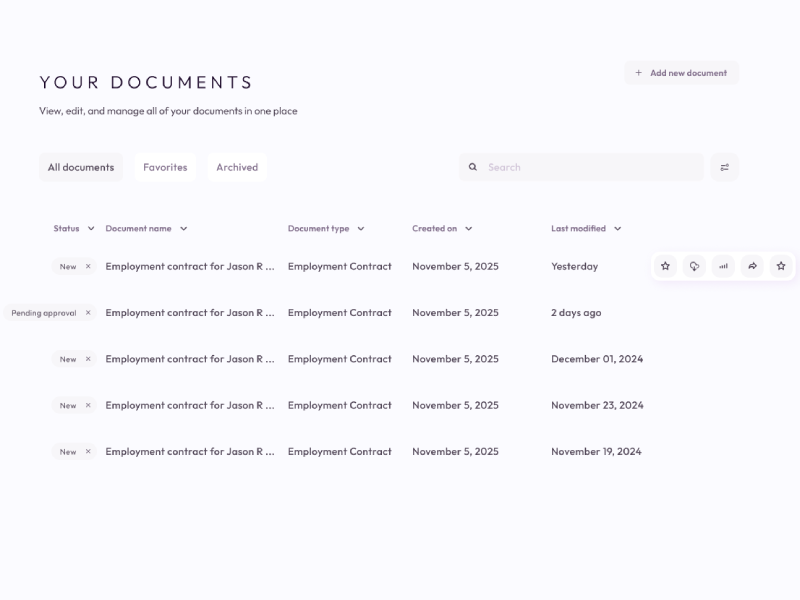This screenshot has height=600, width=800.
Task: Remove the New tag on the November 19, 2024 row
Action: 88,452
